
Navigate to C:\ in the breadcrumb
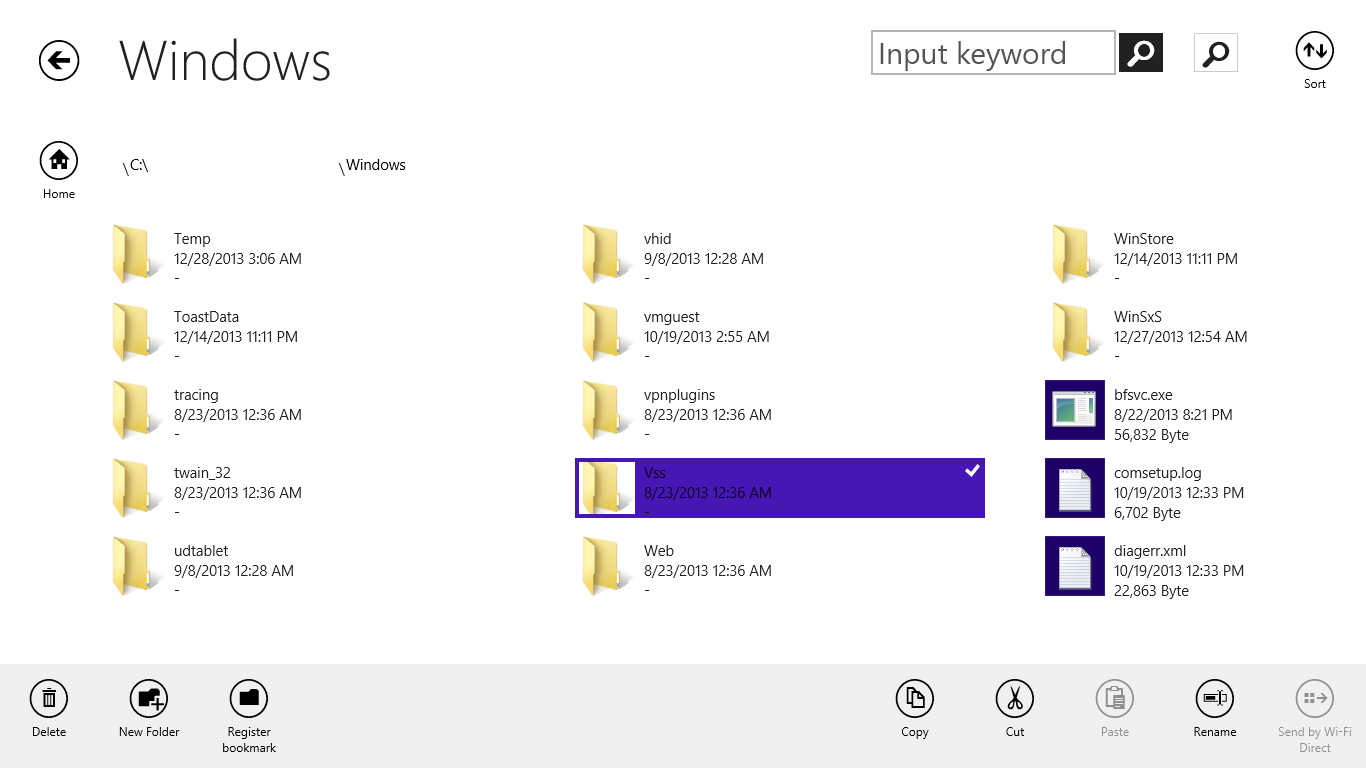click(x=139, y=166)
